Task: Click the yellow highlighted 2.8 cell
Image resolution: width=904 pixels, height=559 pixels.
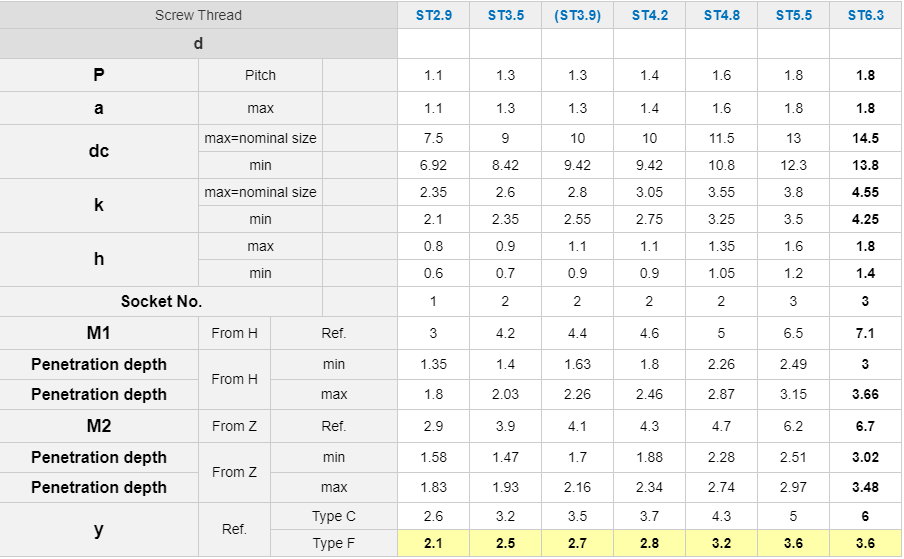Action: 649,543
